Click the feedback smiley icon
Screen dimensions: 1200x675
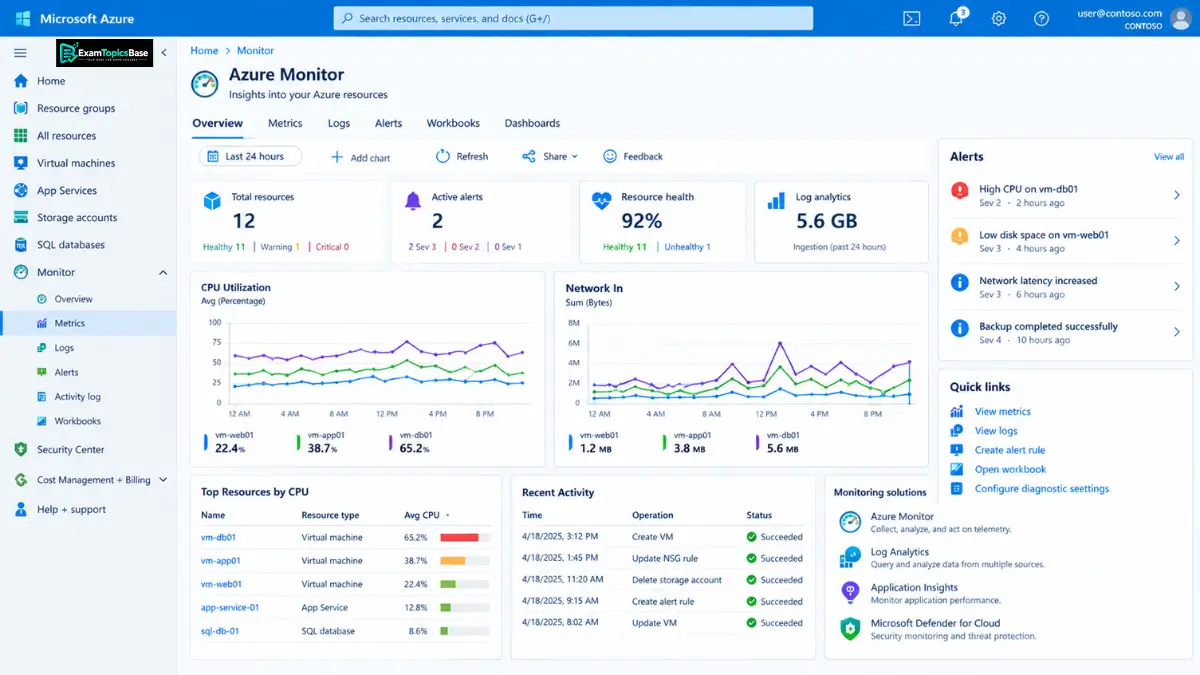[x=610, y=156]
